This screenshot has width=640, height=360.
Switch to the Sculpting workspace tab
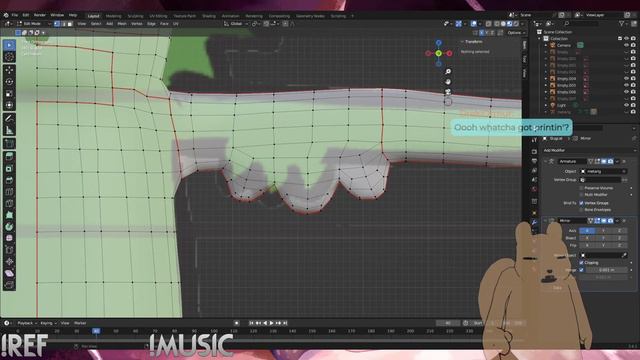[135, 16]
